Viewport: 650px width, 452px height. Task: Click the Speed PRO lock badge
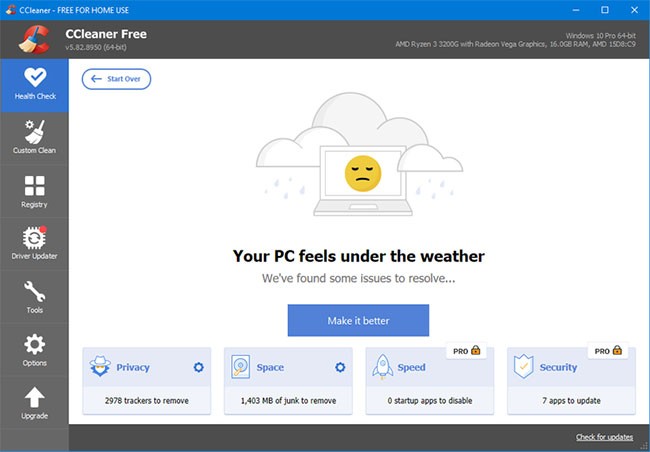tap(468, 352)
